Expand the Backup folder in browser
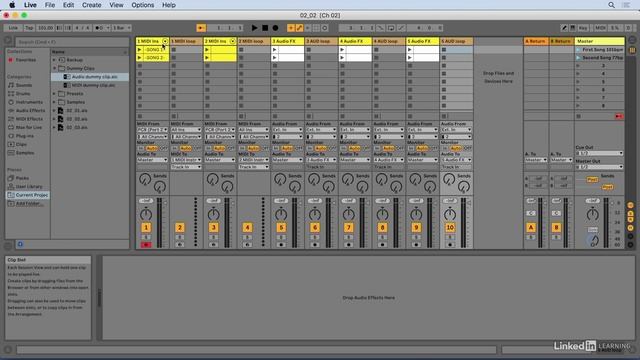Screen dimensions: 640x360 [54, 60]
